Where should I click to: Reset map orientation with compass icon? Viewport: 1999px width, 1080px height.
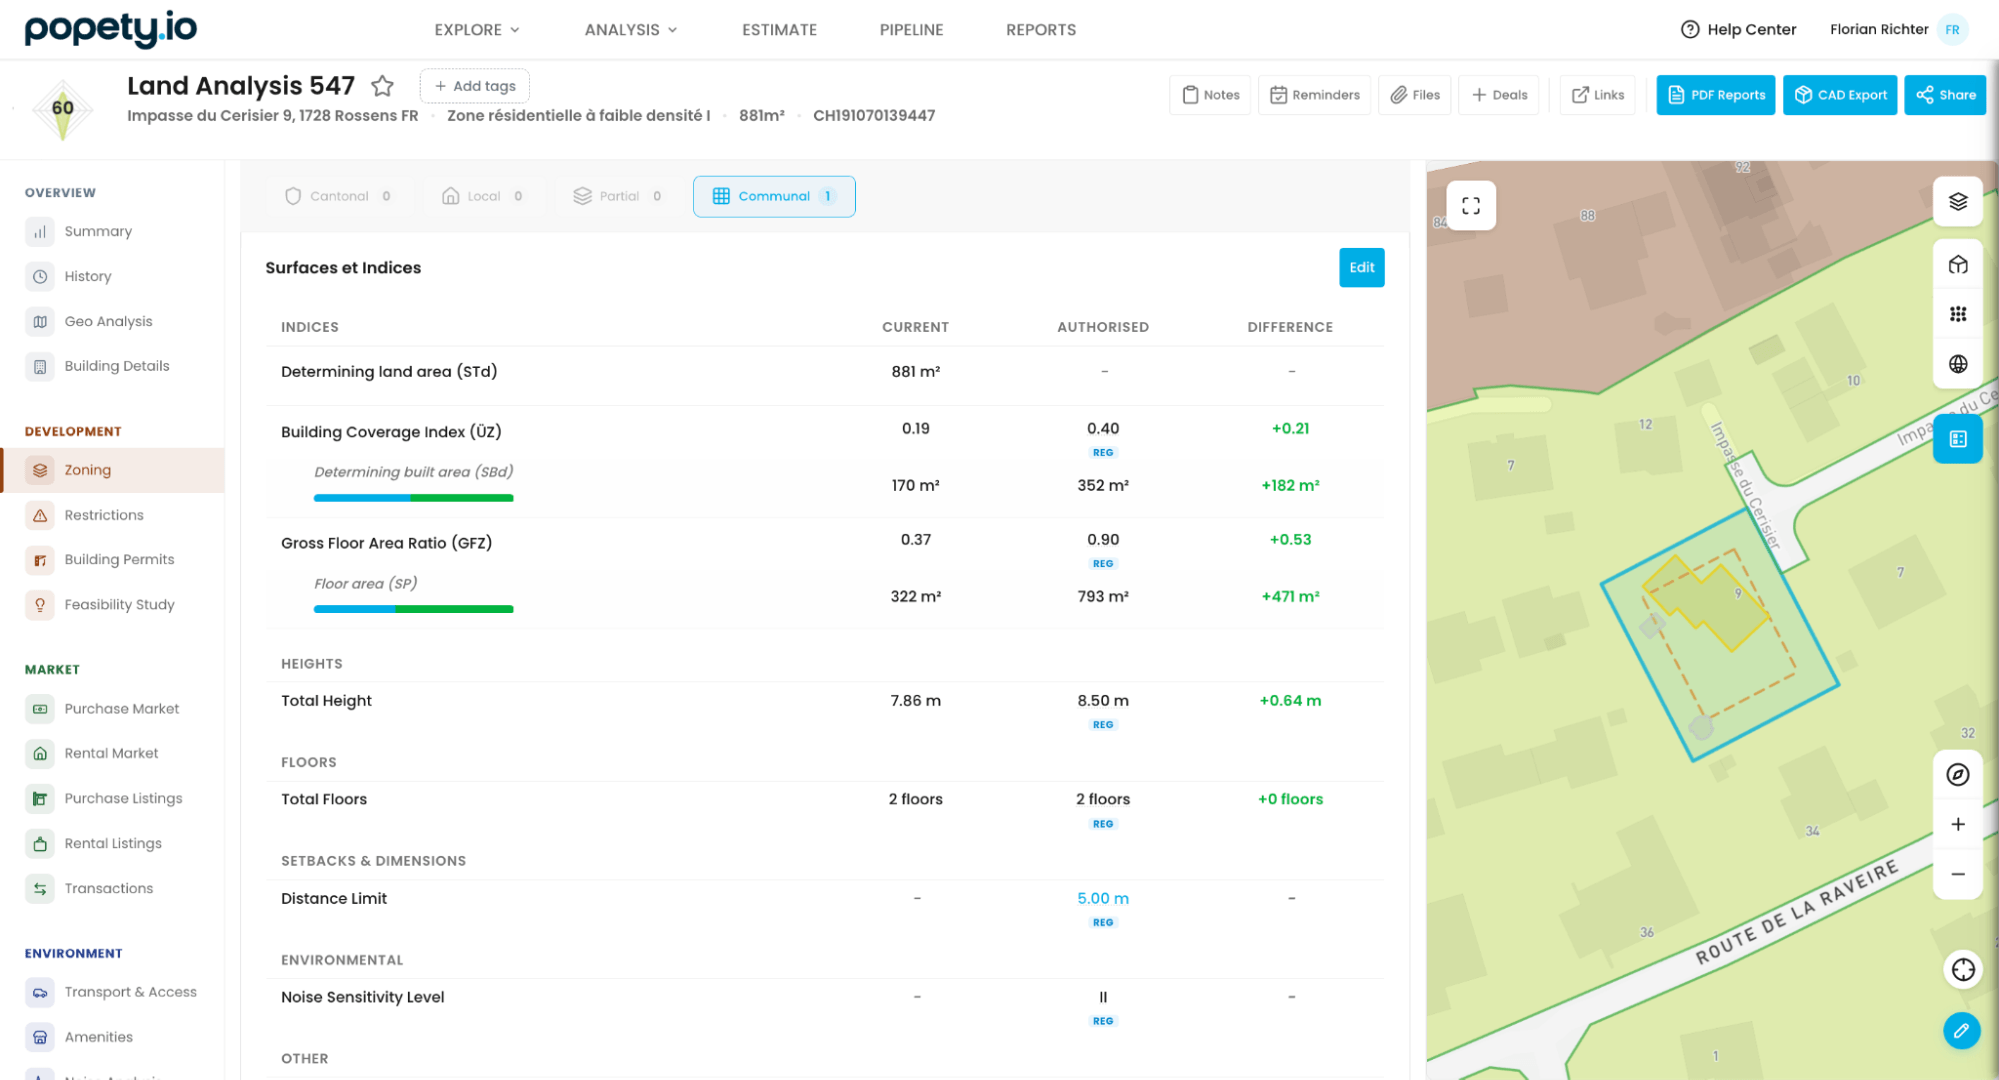pos(1958,775)
